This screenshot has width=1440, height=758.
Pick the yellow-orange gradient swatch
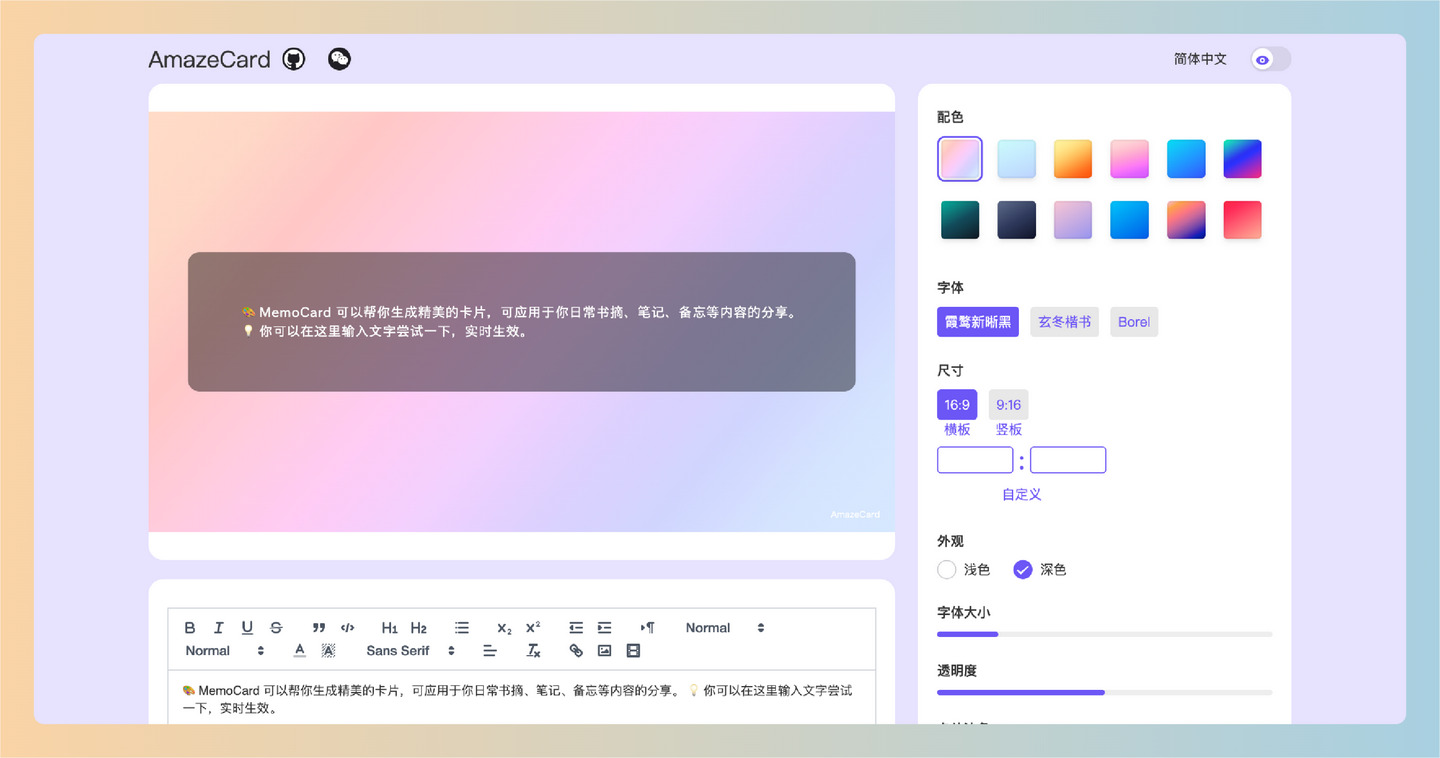point(1073,159)
